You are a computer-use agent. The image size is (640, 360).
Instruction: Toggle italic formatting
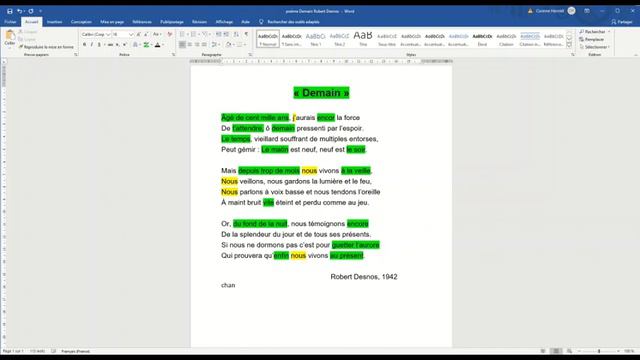(92, 44)
